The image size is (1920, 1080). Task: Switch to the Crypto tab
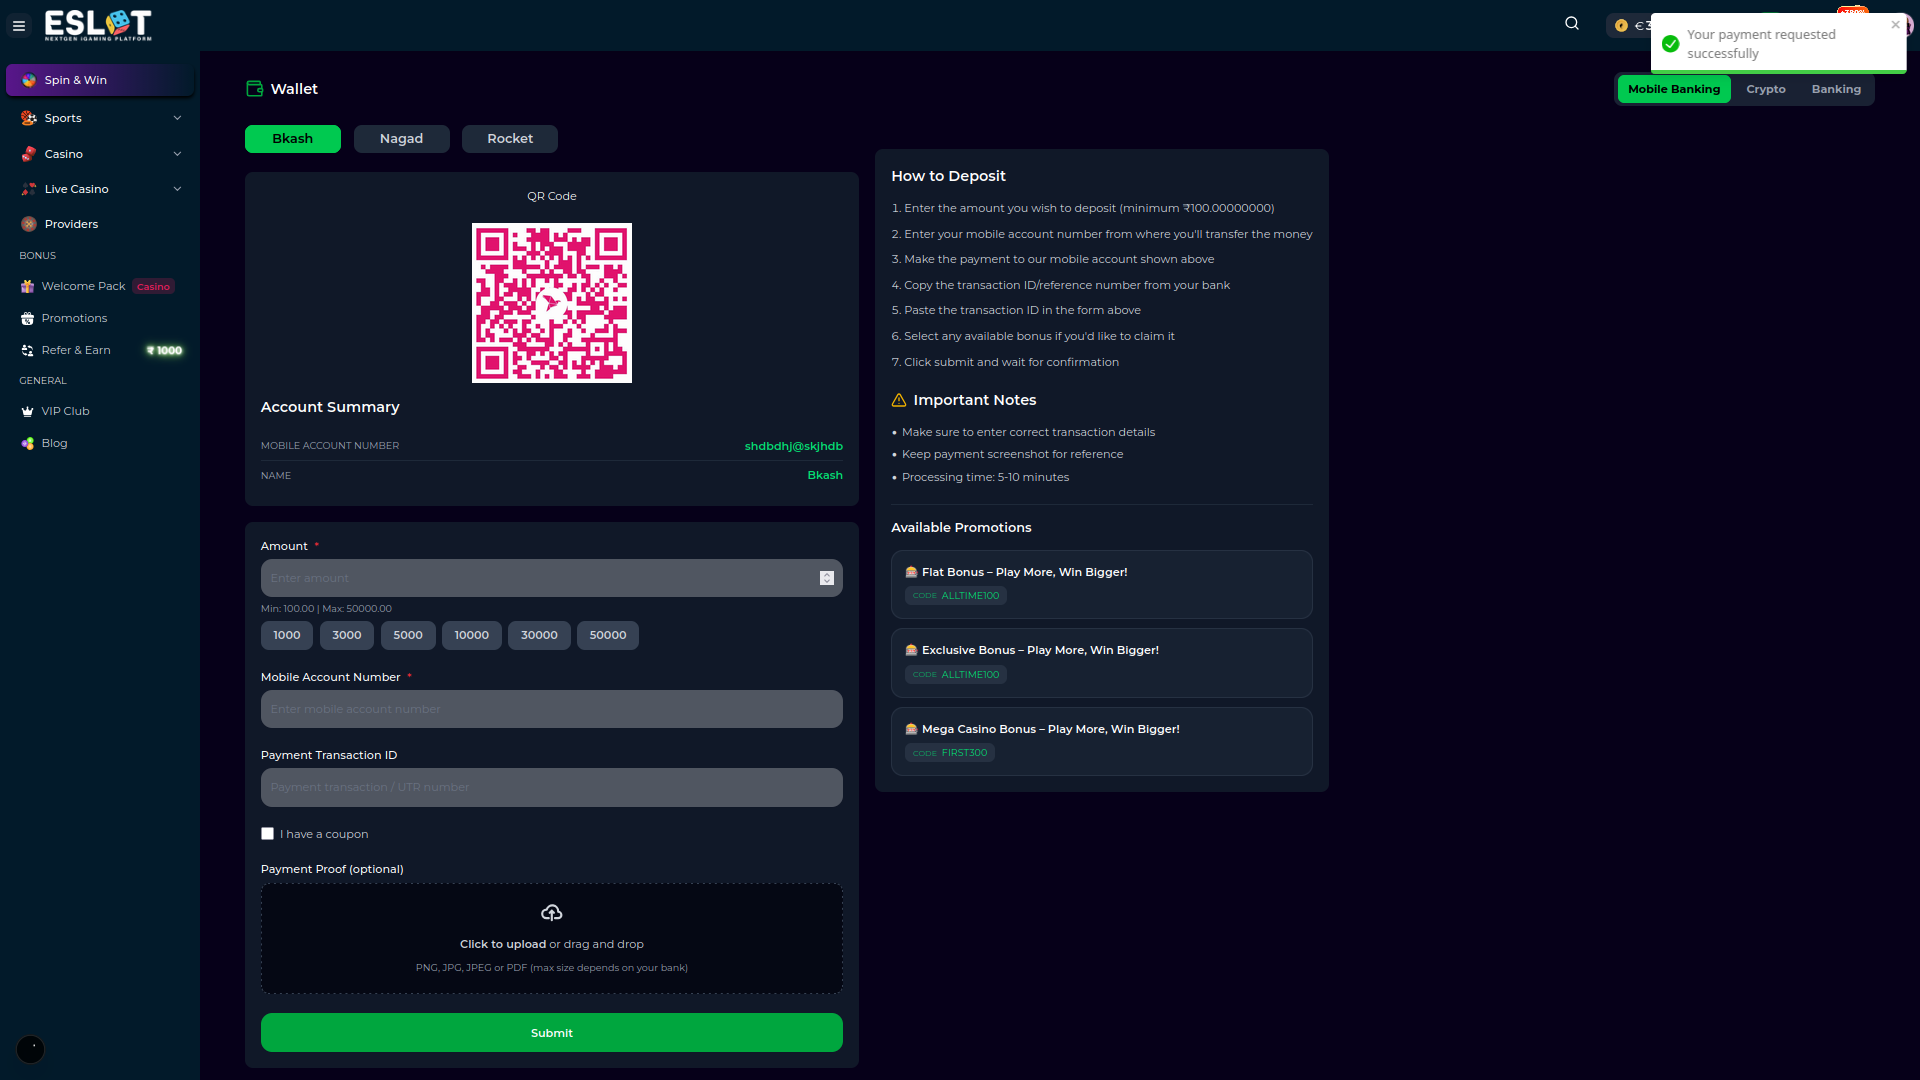[x=1765, y=90]
